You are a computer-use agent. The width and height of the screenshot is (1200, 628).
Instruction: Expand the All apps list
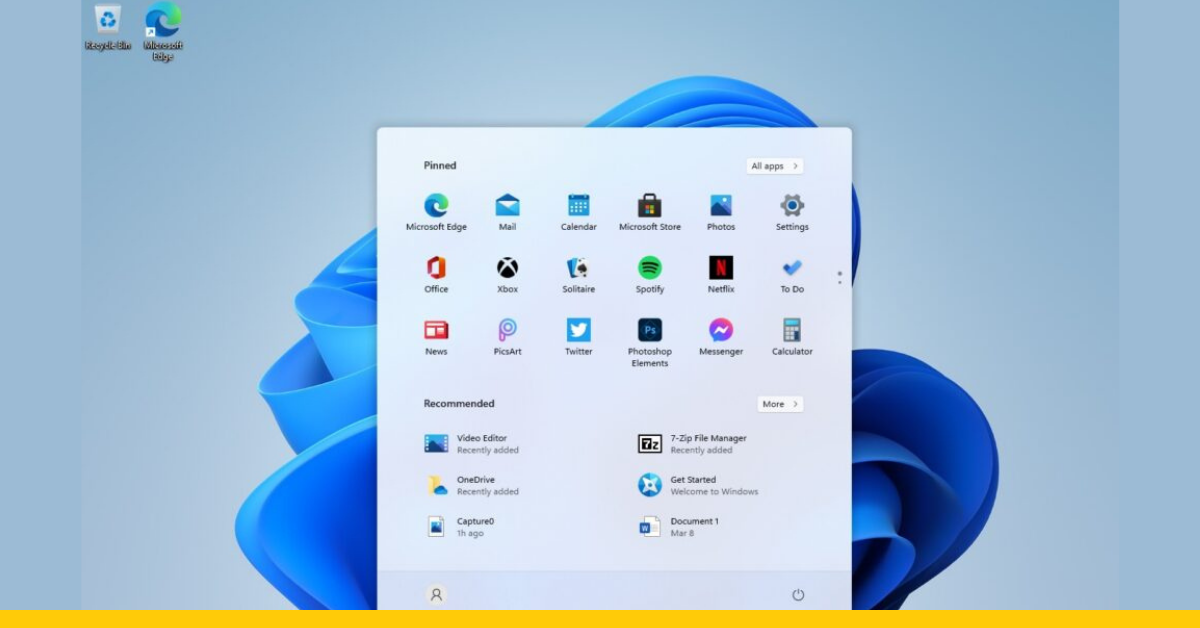click(x=773, y=166)
